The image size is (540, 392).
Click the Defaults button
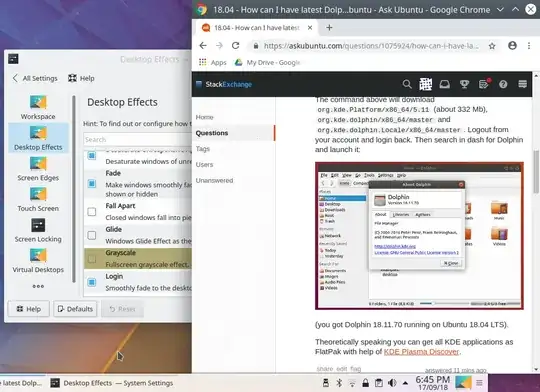coord(75,309)
